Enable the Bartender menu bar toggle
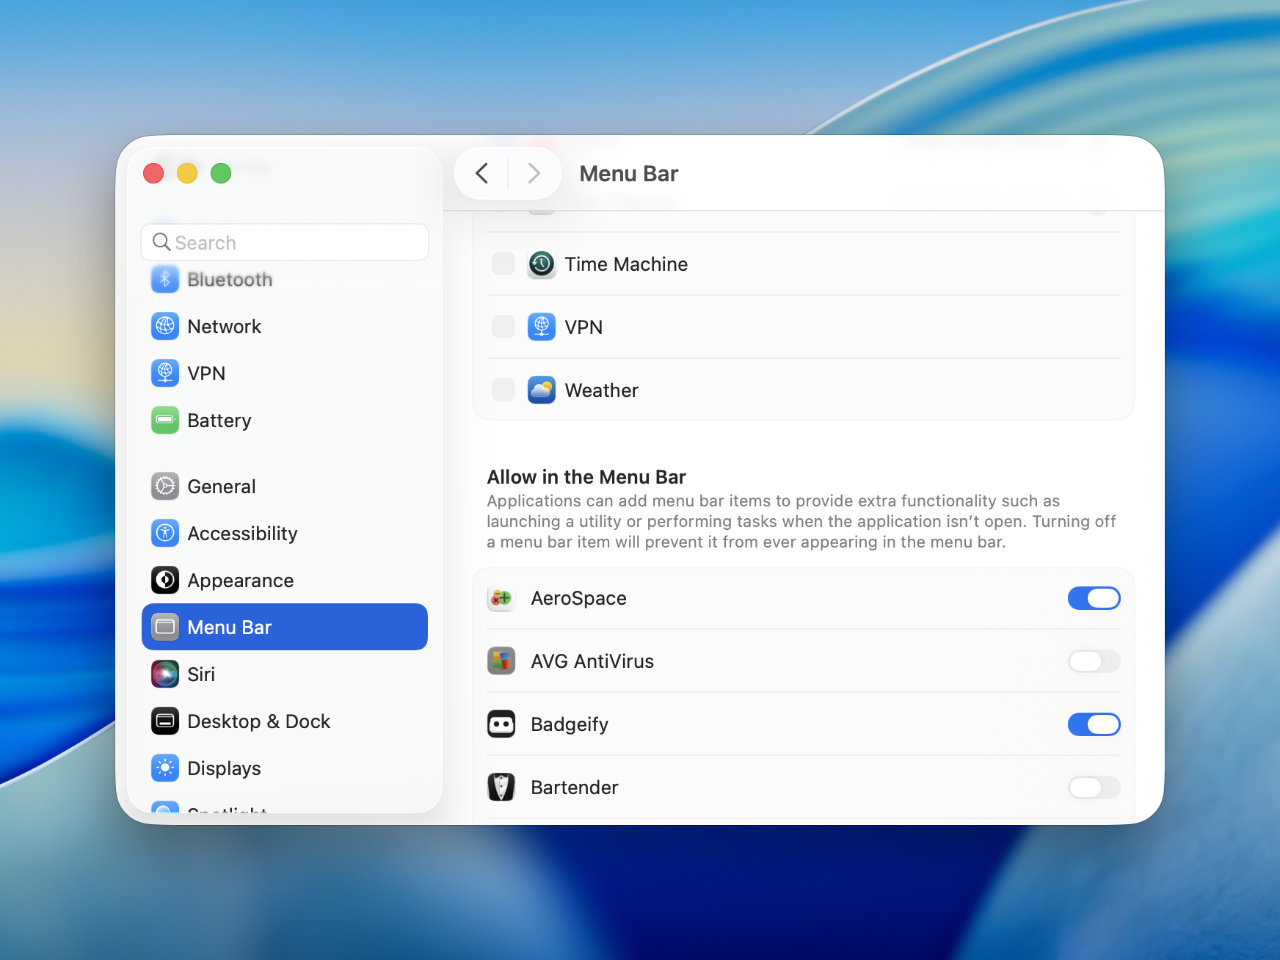This screenshot has width=1280, height=960. tap(1093, 787)
